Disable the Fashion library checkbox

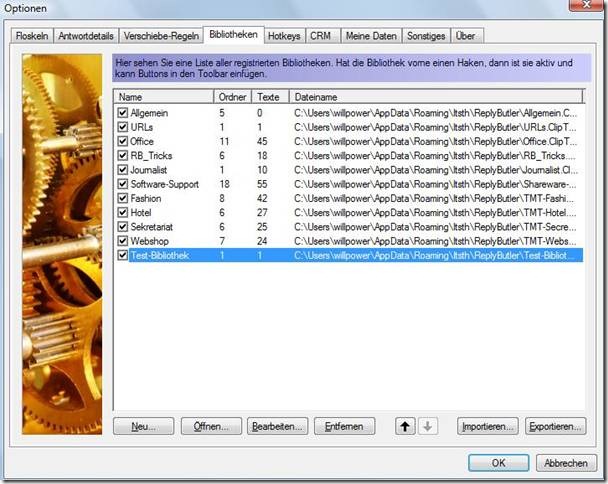tap(123, 198)
